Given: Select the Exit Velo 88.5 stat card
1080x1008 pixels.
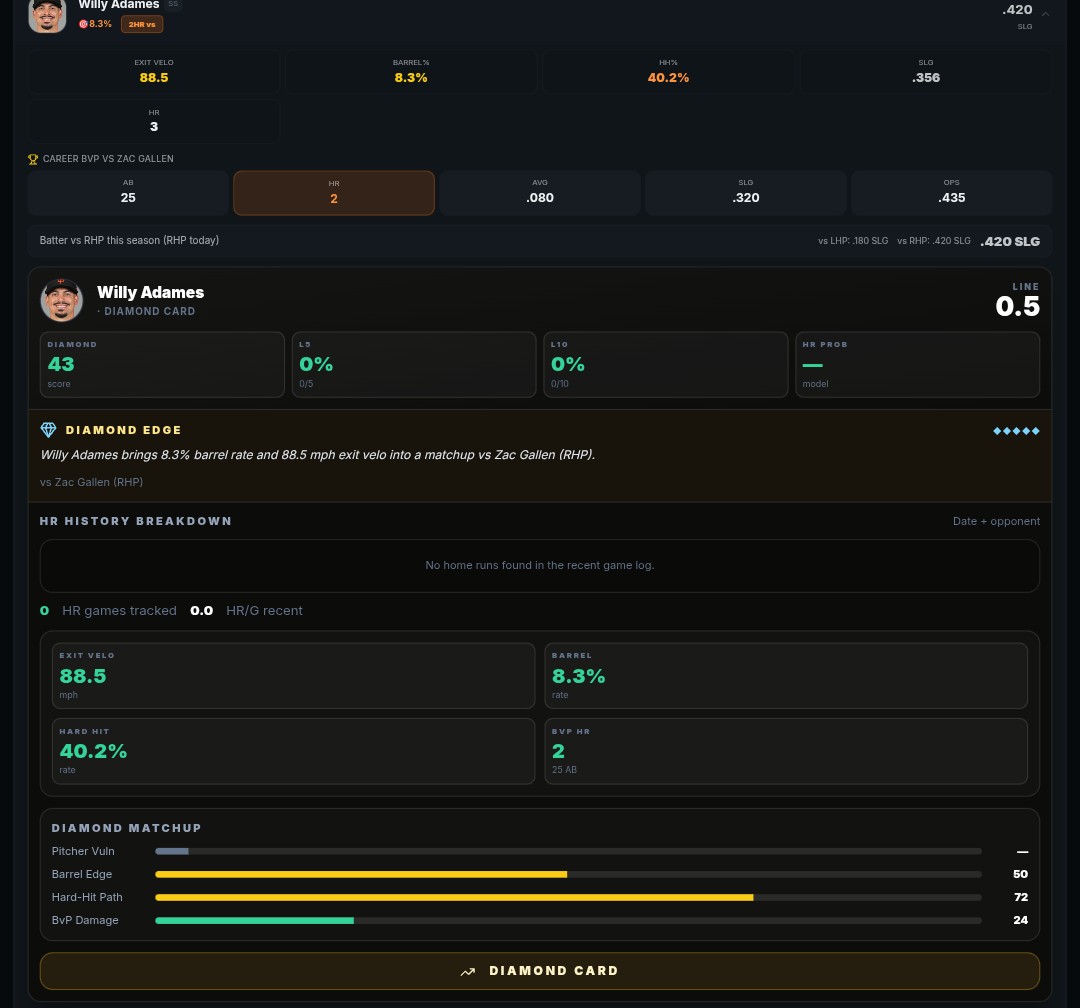Looking at the screenshot, I should (x=154, y=71).
